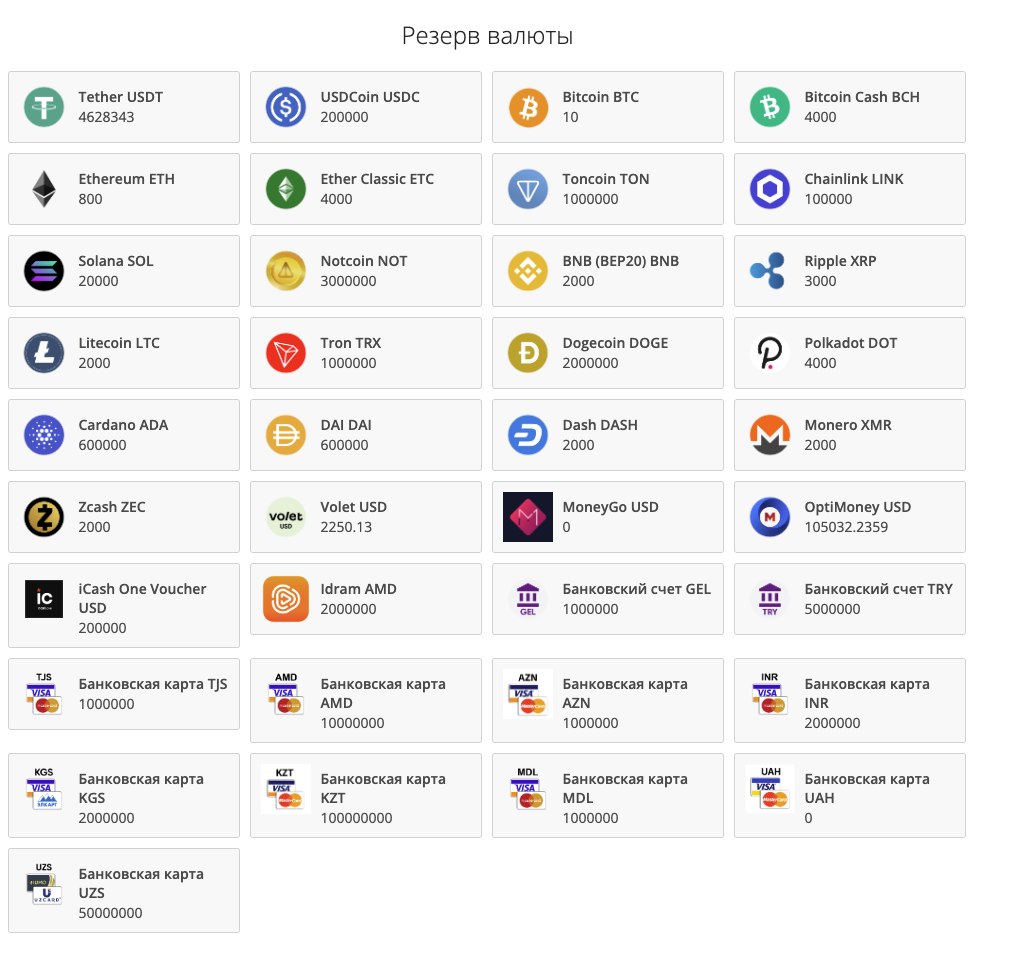The image size is (1035, 959).
Task: Click the Volet USD logo thumbnail
Action: tap(286, 517)
